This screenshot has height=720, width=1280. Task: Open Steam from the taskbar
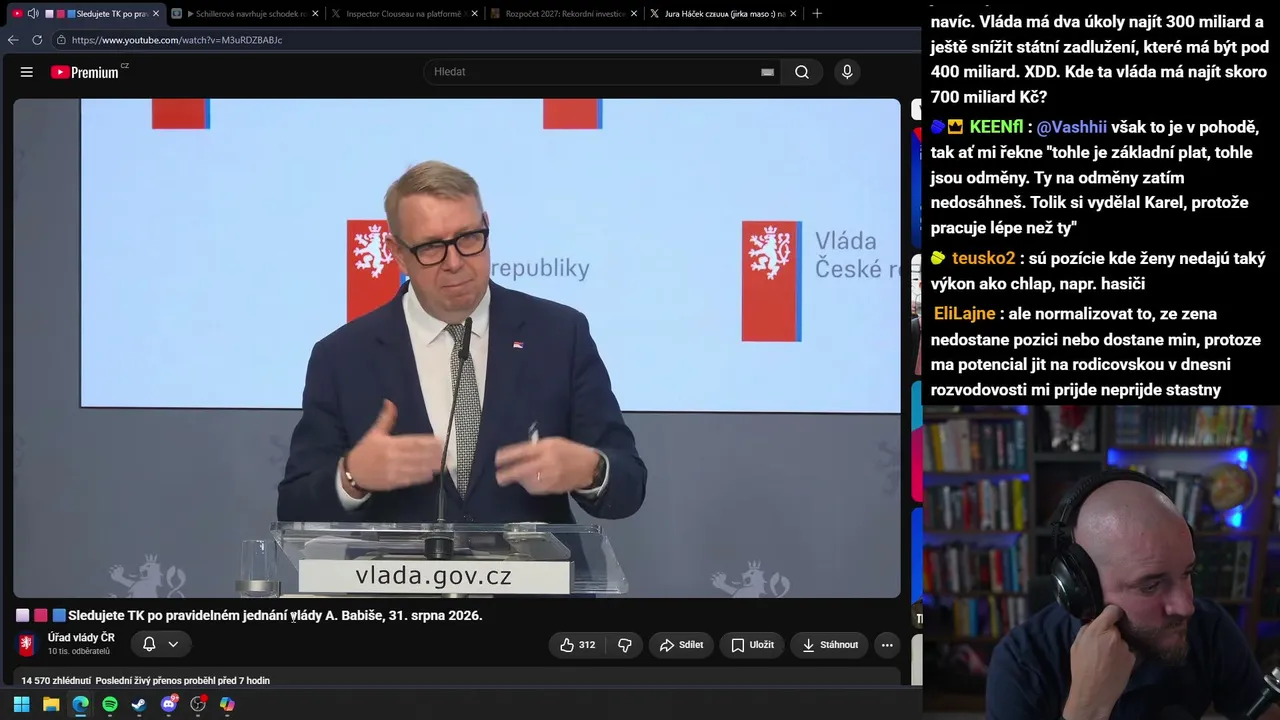click(139, 704)
